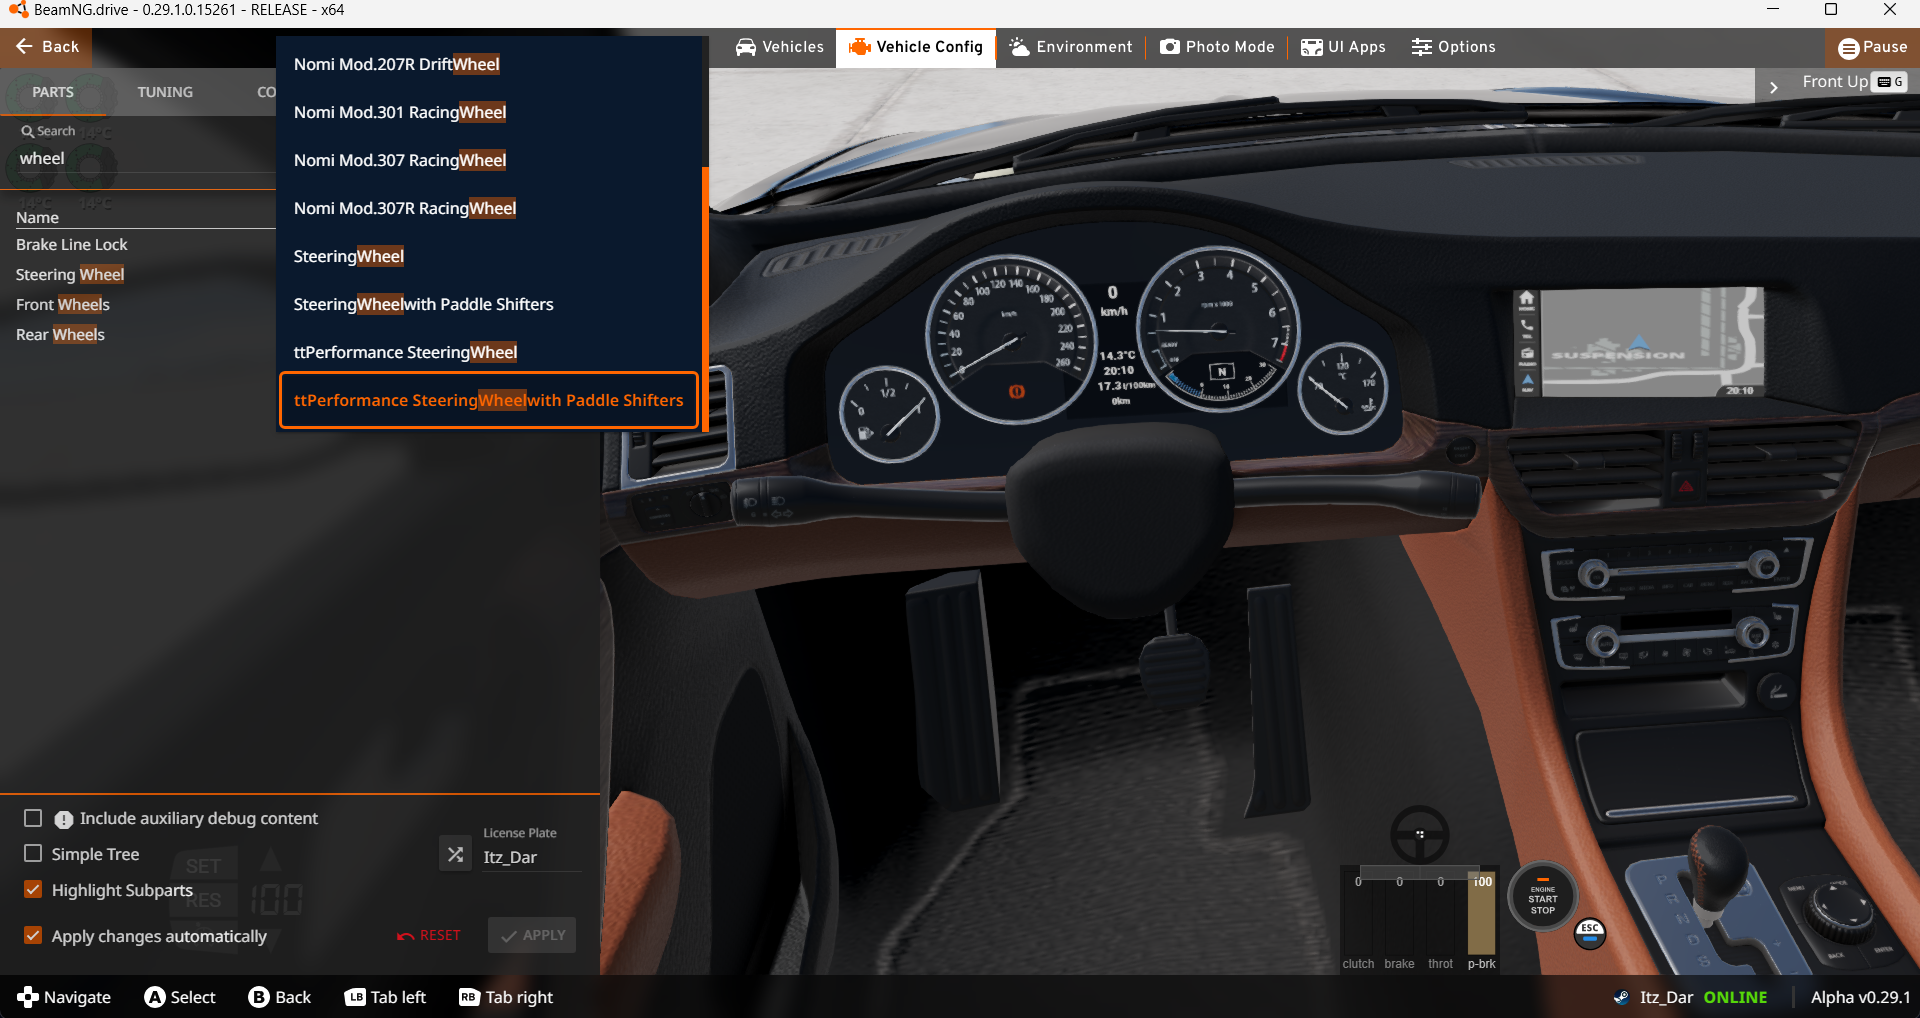Choose Nomi Mod.307 Racing Wheel option
The image size is (1920, 1018).
coord(489,160)
